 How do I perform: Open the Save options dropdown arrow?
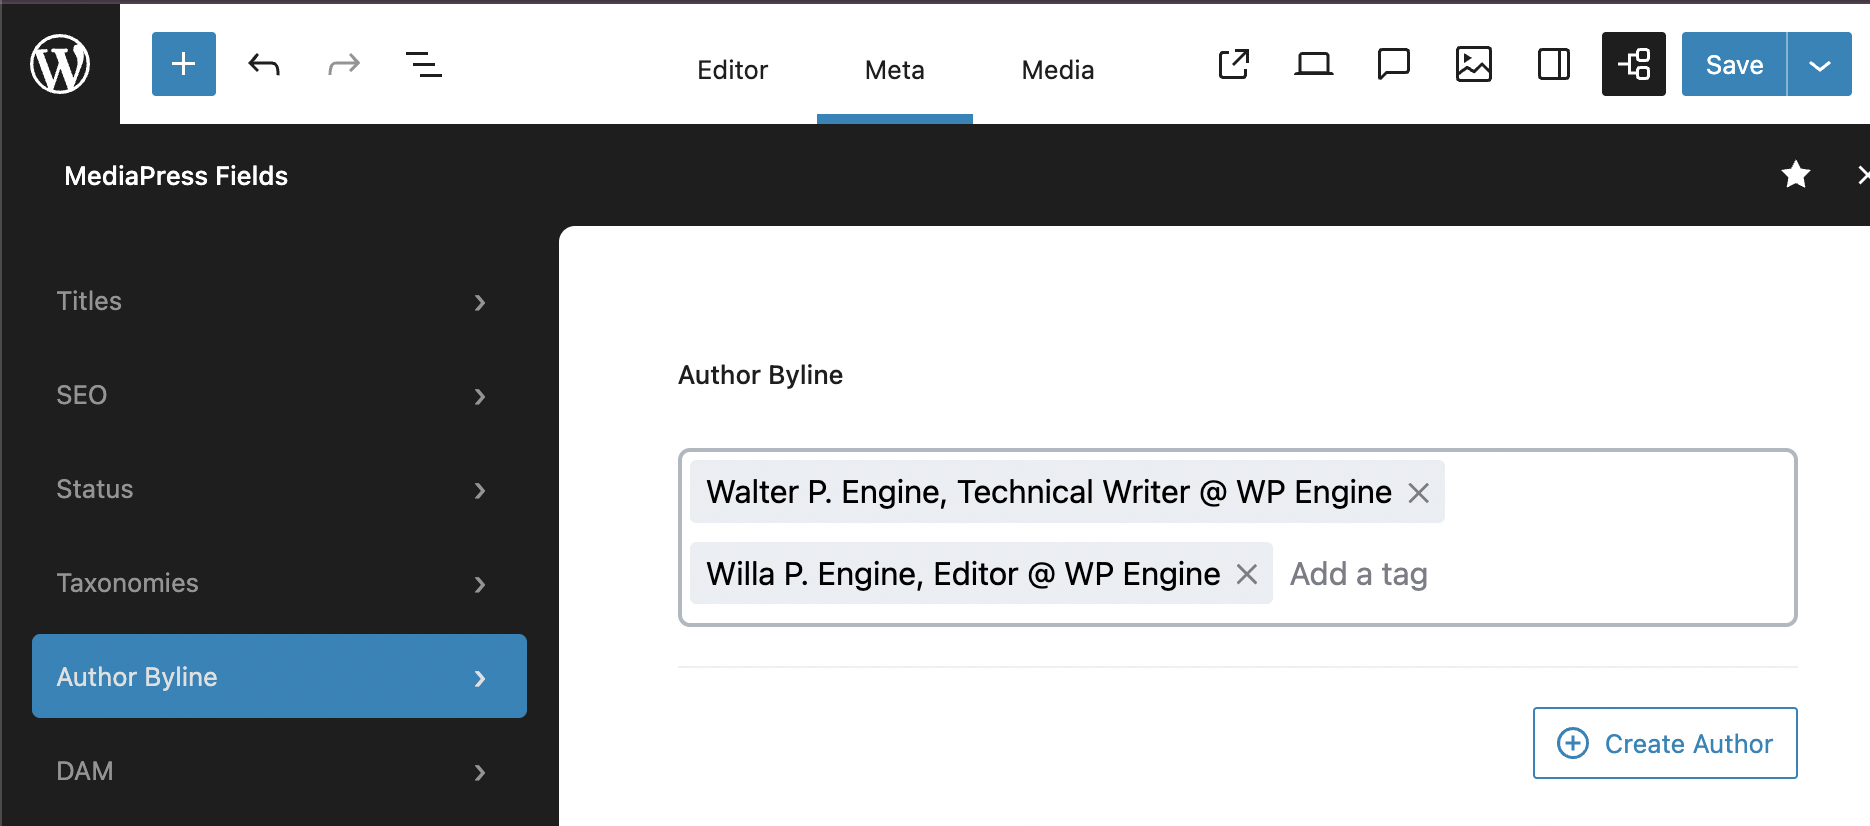[x=1819, y=65]
